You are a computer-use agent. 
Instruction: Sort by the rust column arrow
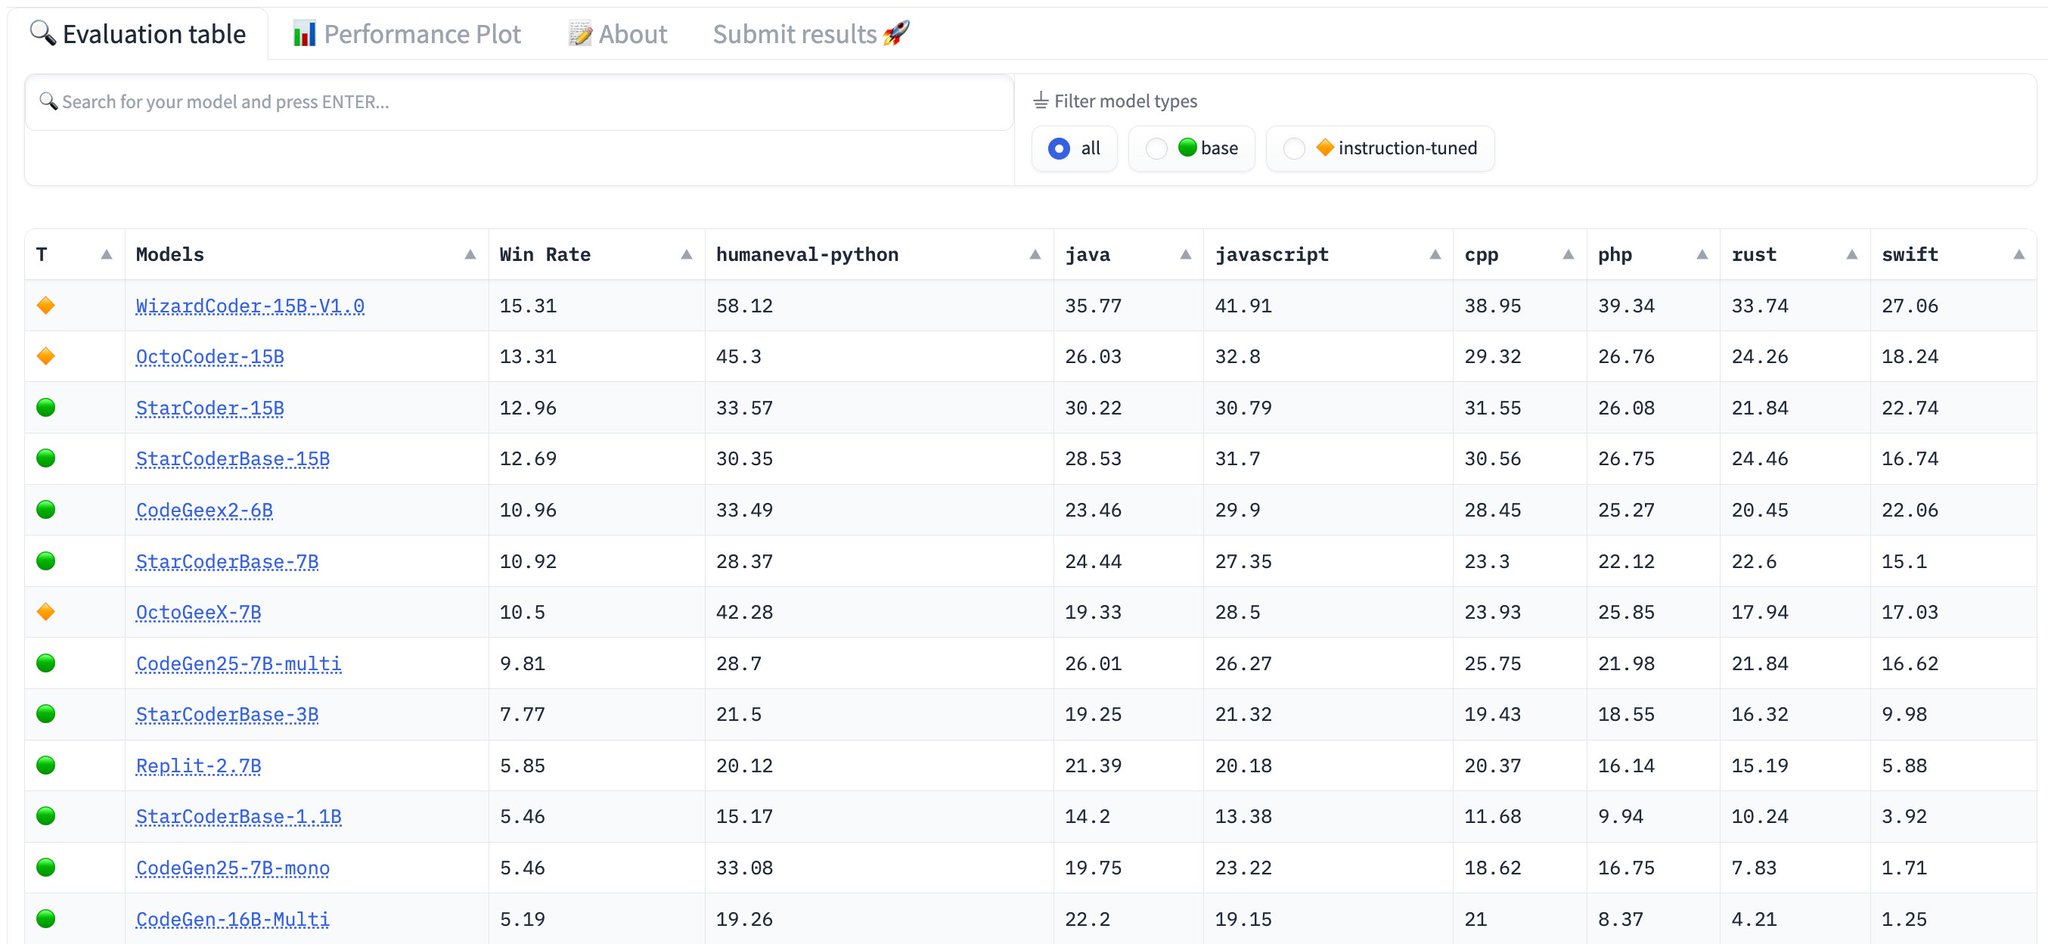click(1852, 255)
